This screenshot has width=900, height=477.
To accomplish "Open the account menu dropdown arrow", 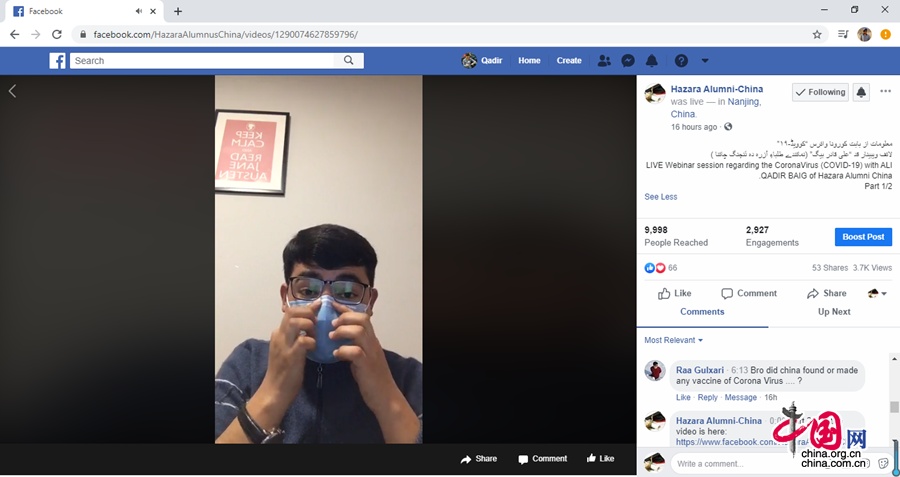I will point(705,61).
